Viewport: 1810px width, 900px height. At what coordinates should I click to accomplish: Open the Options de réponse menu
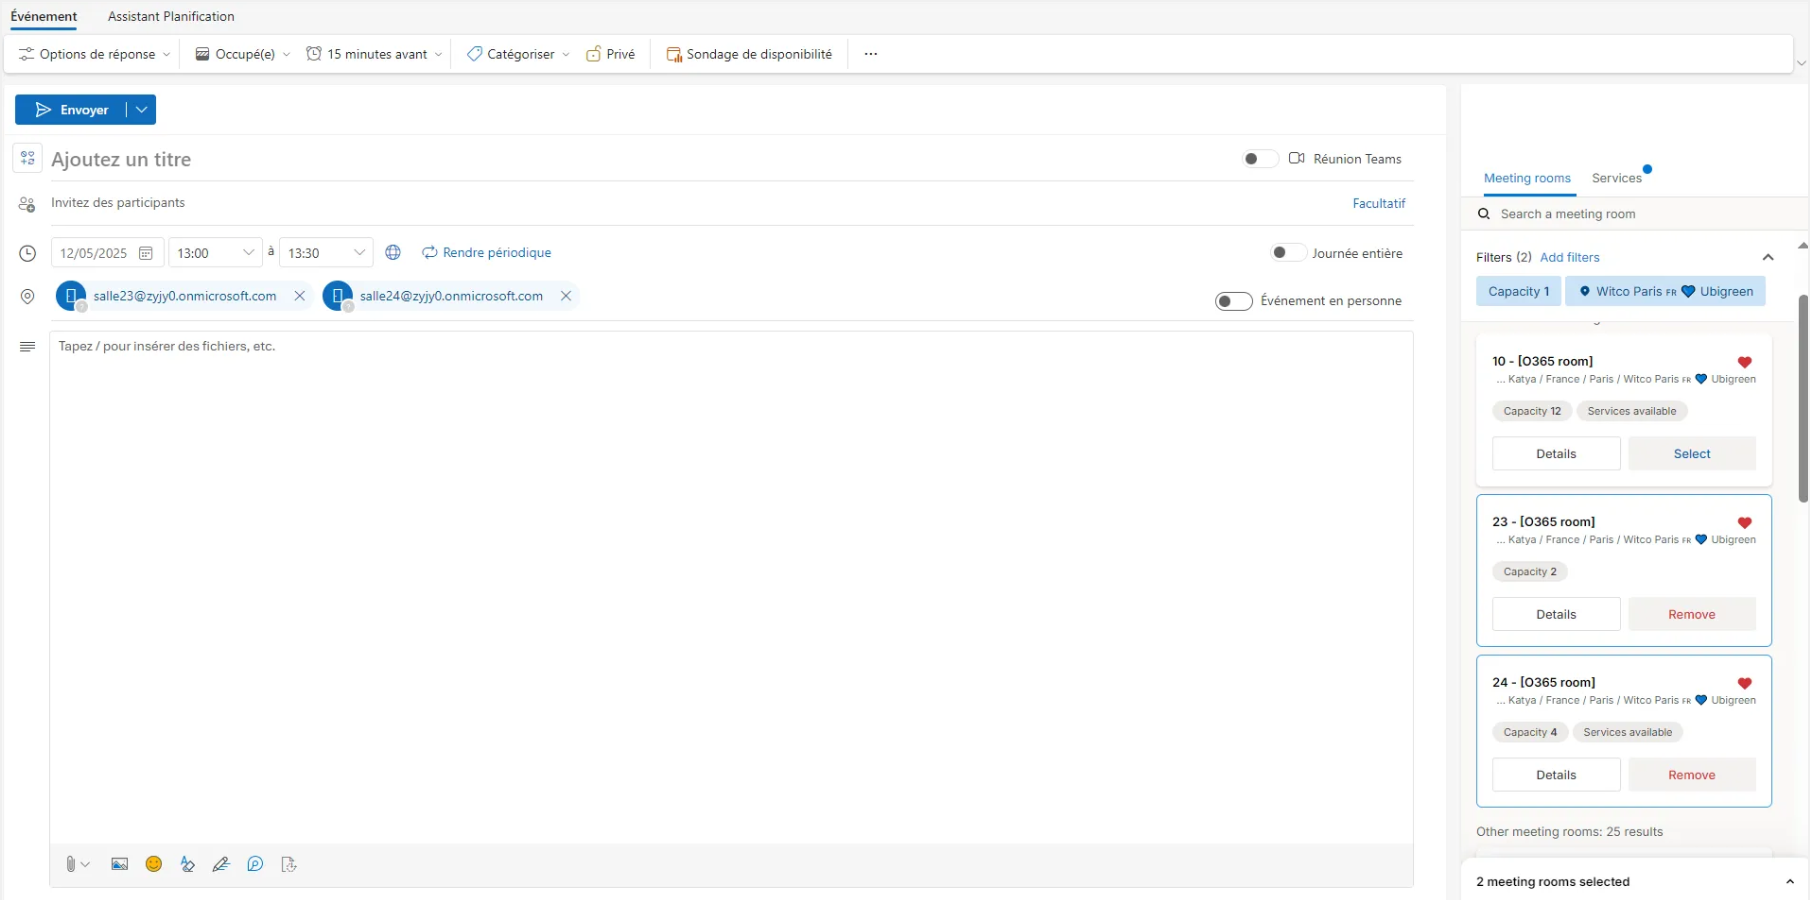95,54
